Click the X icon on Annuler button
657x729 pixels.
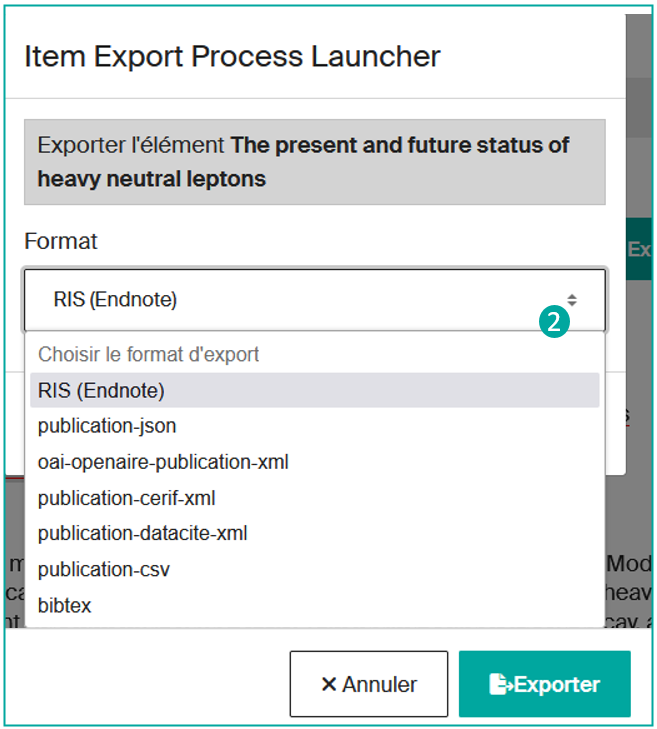coord(328,685)
